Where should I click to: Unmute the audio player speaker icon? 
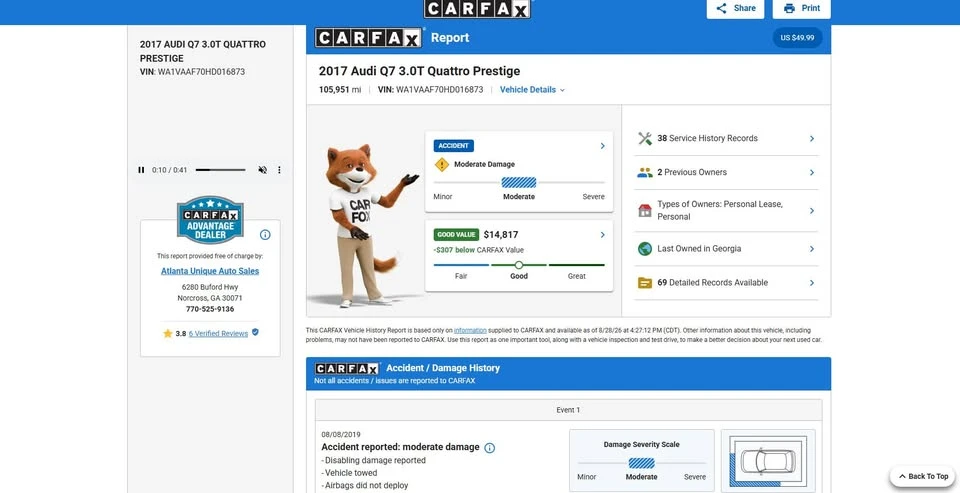click(x=263, y=170)
